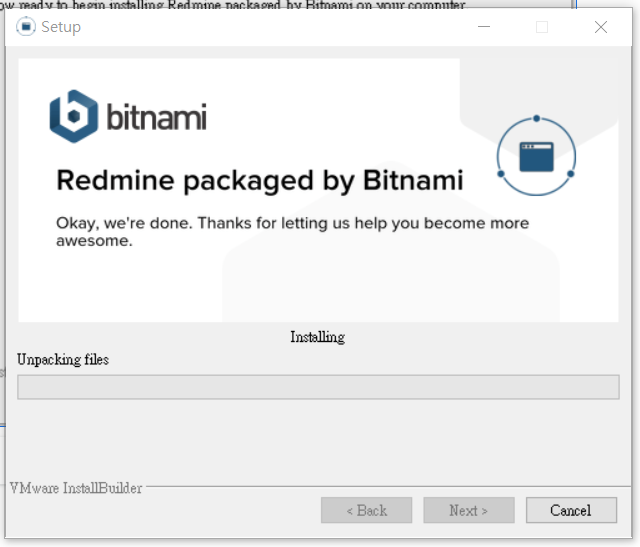Screen dimensions: 640x547
Task: Close the Setup window
Action: pyautogui.click(x=601, y=27)
